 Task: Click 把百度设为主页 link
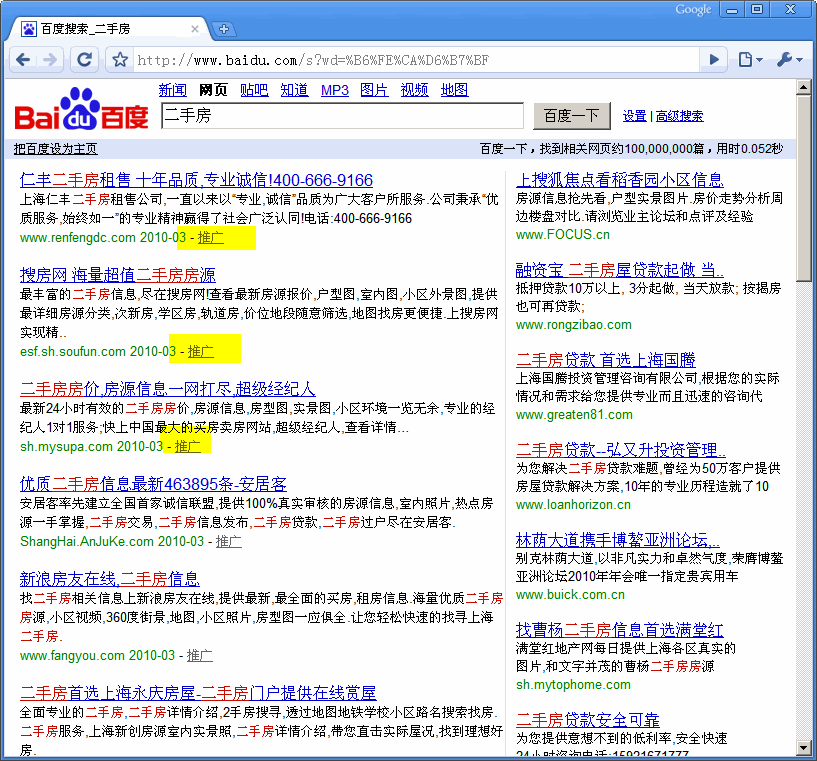pos(56,149)
